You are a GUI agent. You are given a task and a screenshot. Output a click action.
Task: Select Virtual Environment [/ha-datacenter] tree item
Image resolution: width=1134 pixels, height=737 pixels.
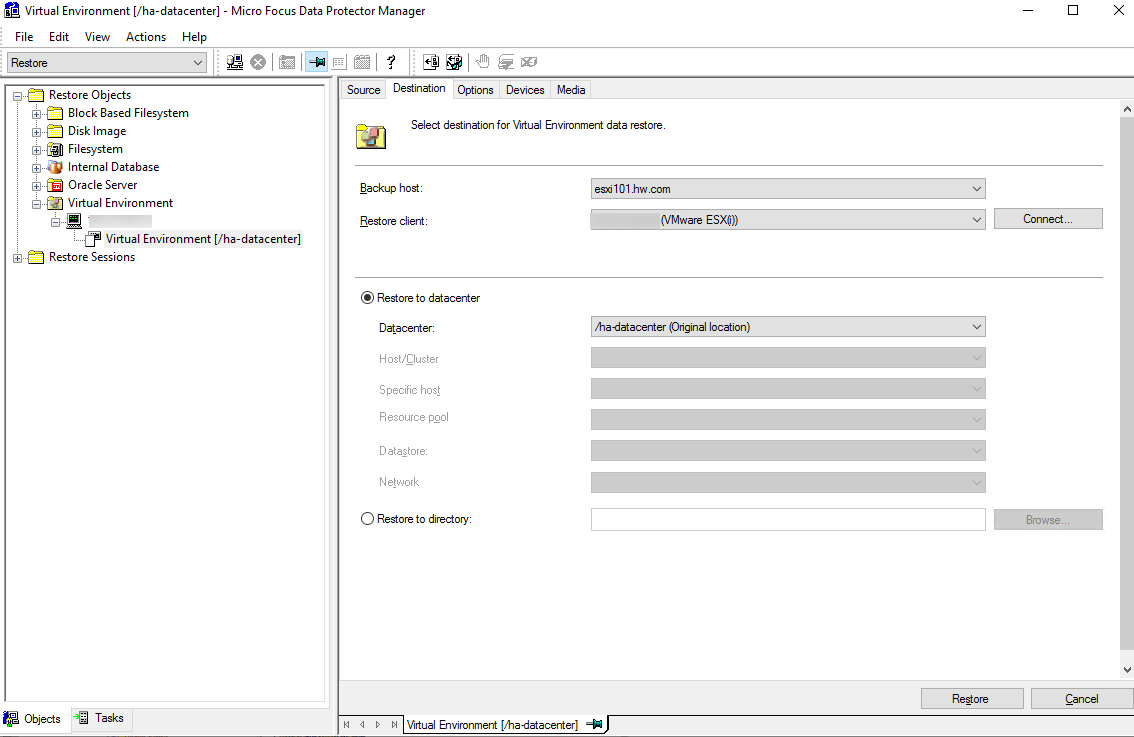pos(202,239)
